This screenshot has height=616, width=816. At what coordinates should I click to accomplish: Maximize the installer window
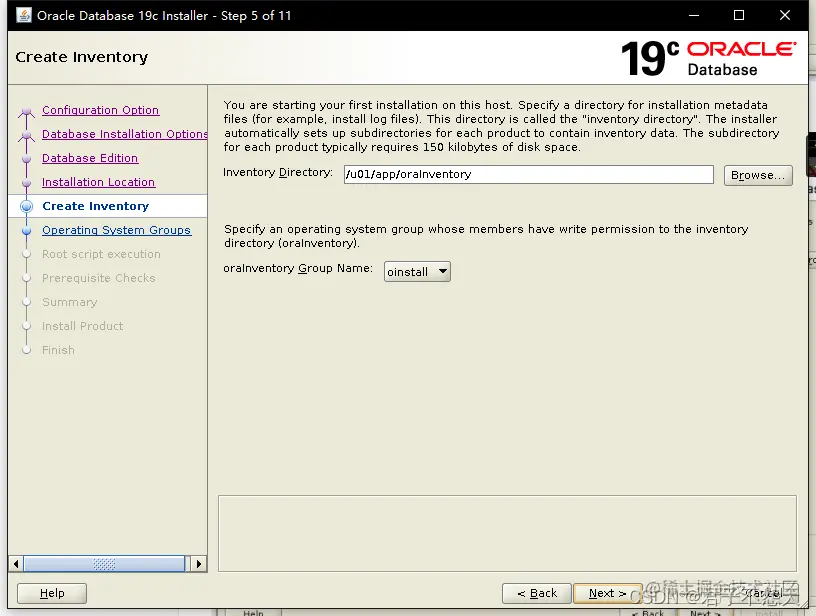[x=738, y=15]
